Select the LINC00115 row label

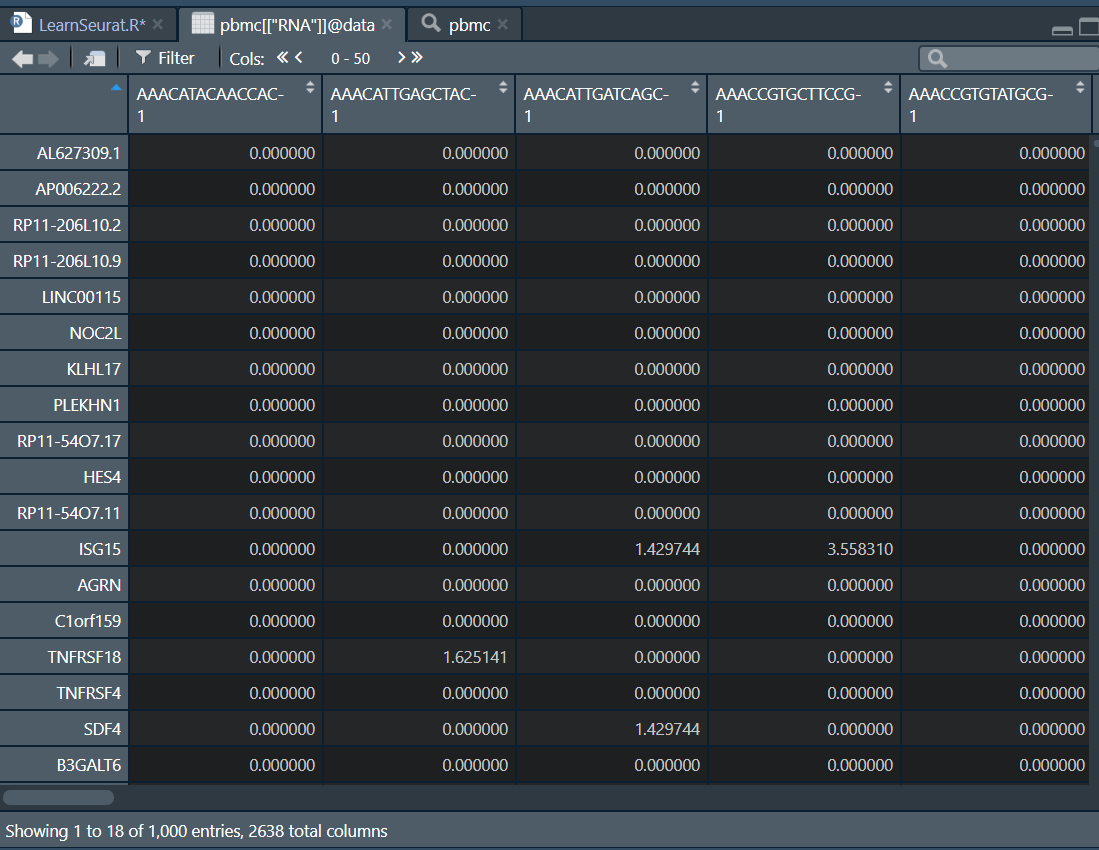coord(81,297)
